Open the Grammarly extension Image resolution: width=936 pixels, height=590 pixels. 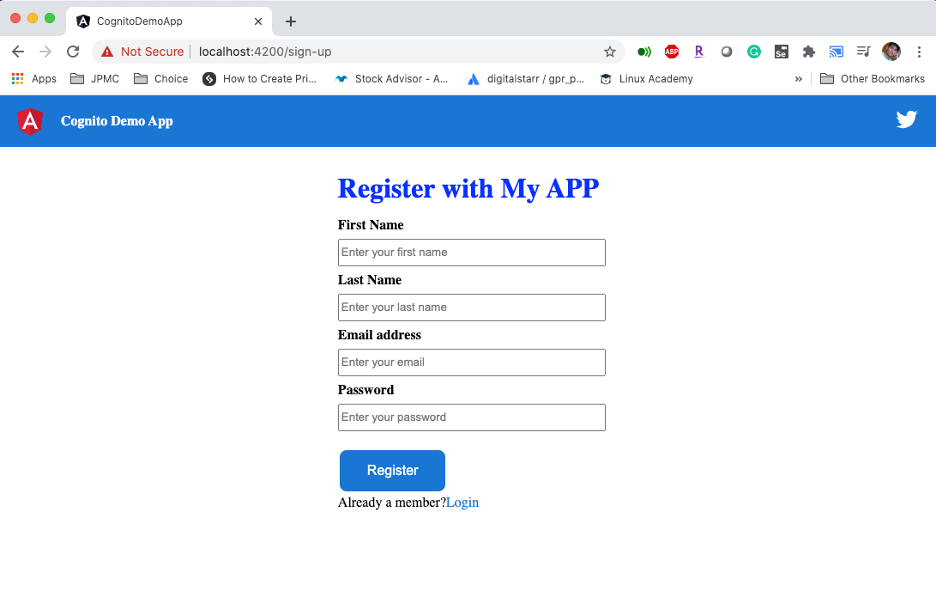pyautogui.click(x=753, y=51)
